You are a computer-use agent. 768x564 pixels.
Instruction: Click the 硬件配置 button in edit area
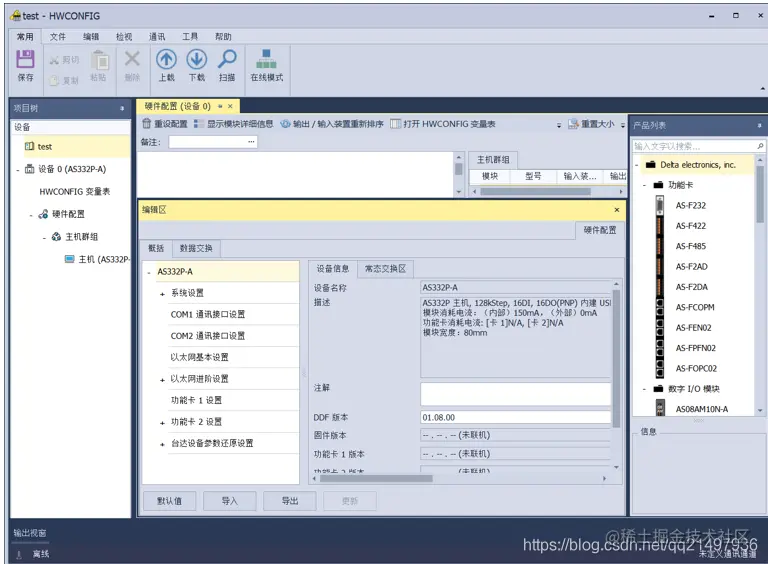pyautogui.click(x=600, y=230)
